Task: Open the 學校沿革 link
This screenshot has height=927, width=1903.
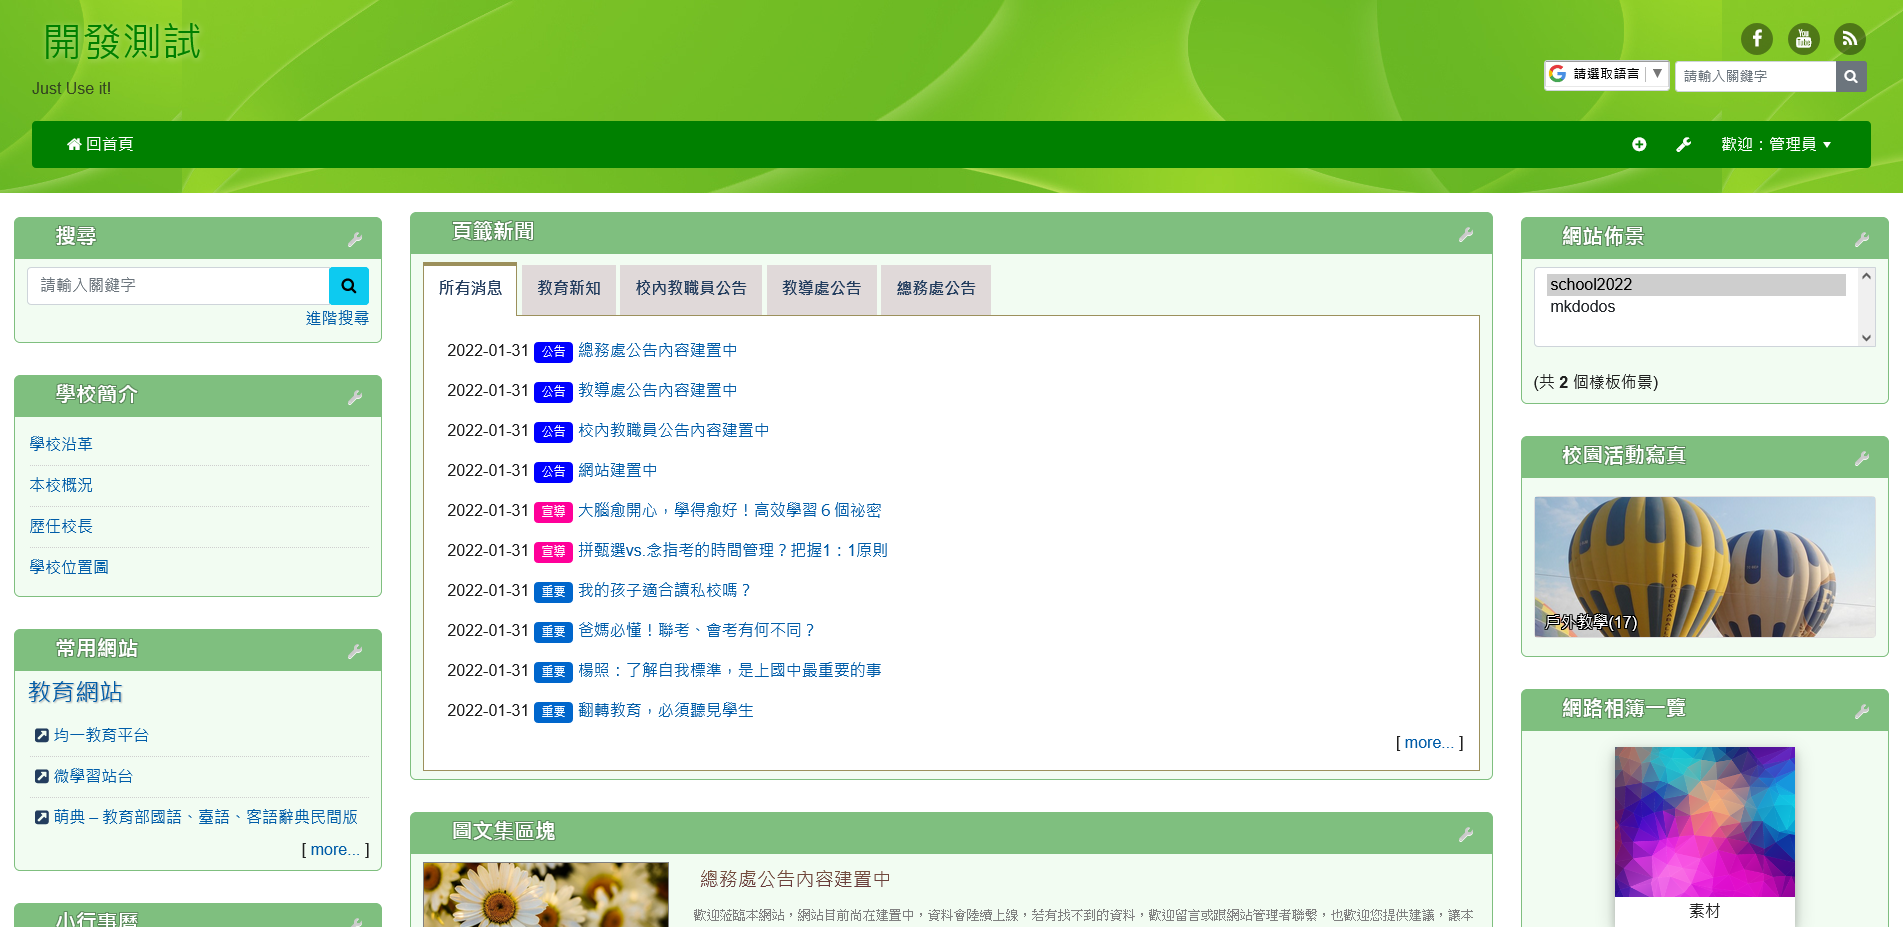Action: point(61,444)
